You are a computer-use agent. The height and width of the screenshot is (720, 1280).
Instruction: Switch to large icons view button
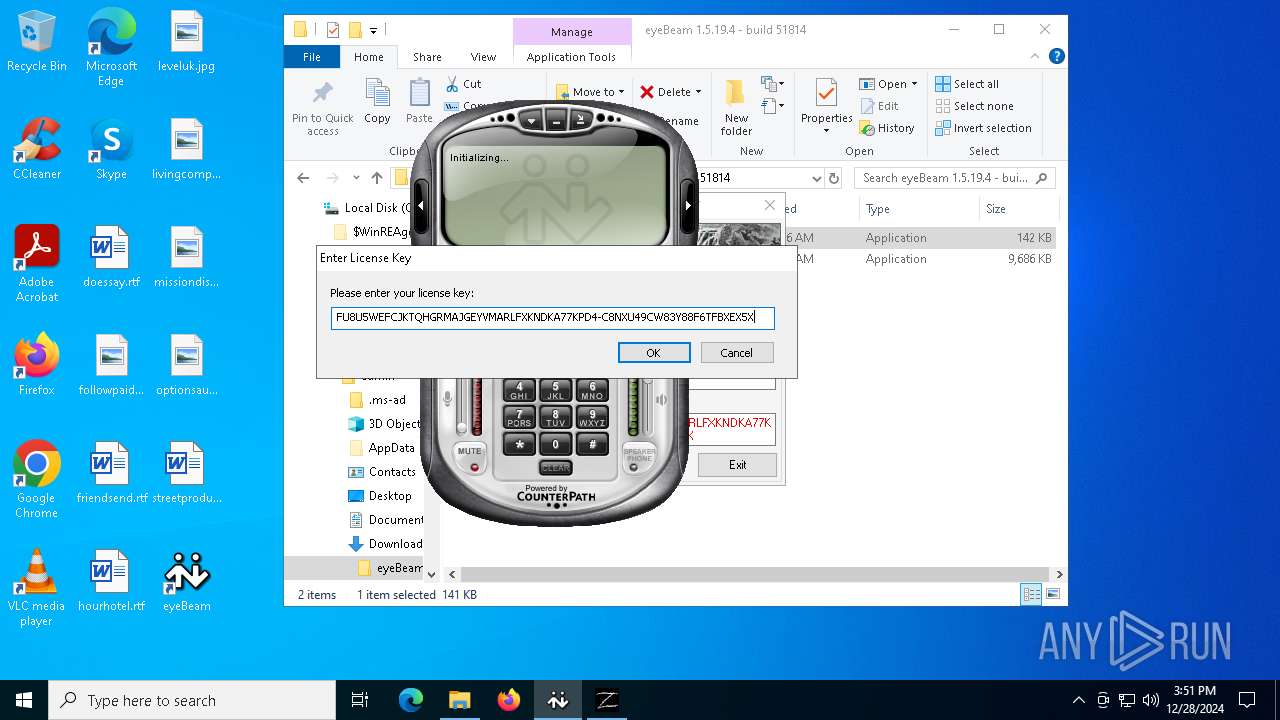tap(1052, 594)
